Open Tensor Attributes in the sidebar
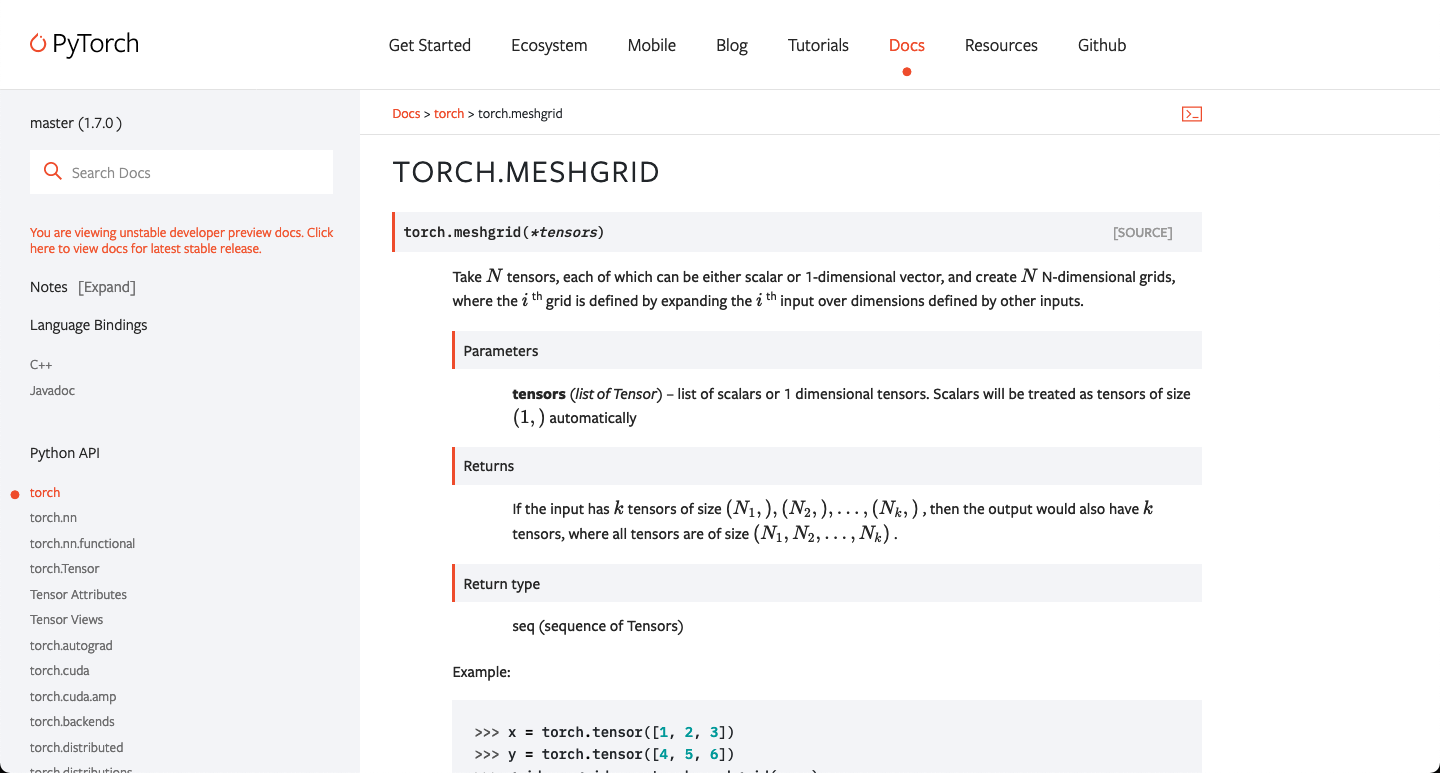The width and height of the screenshot is (1440, 773). click(x=78, y=594)
